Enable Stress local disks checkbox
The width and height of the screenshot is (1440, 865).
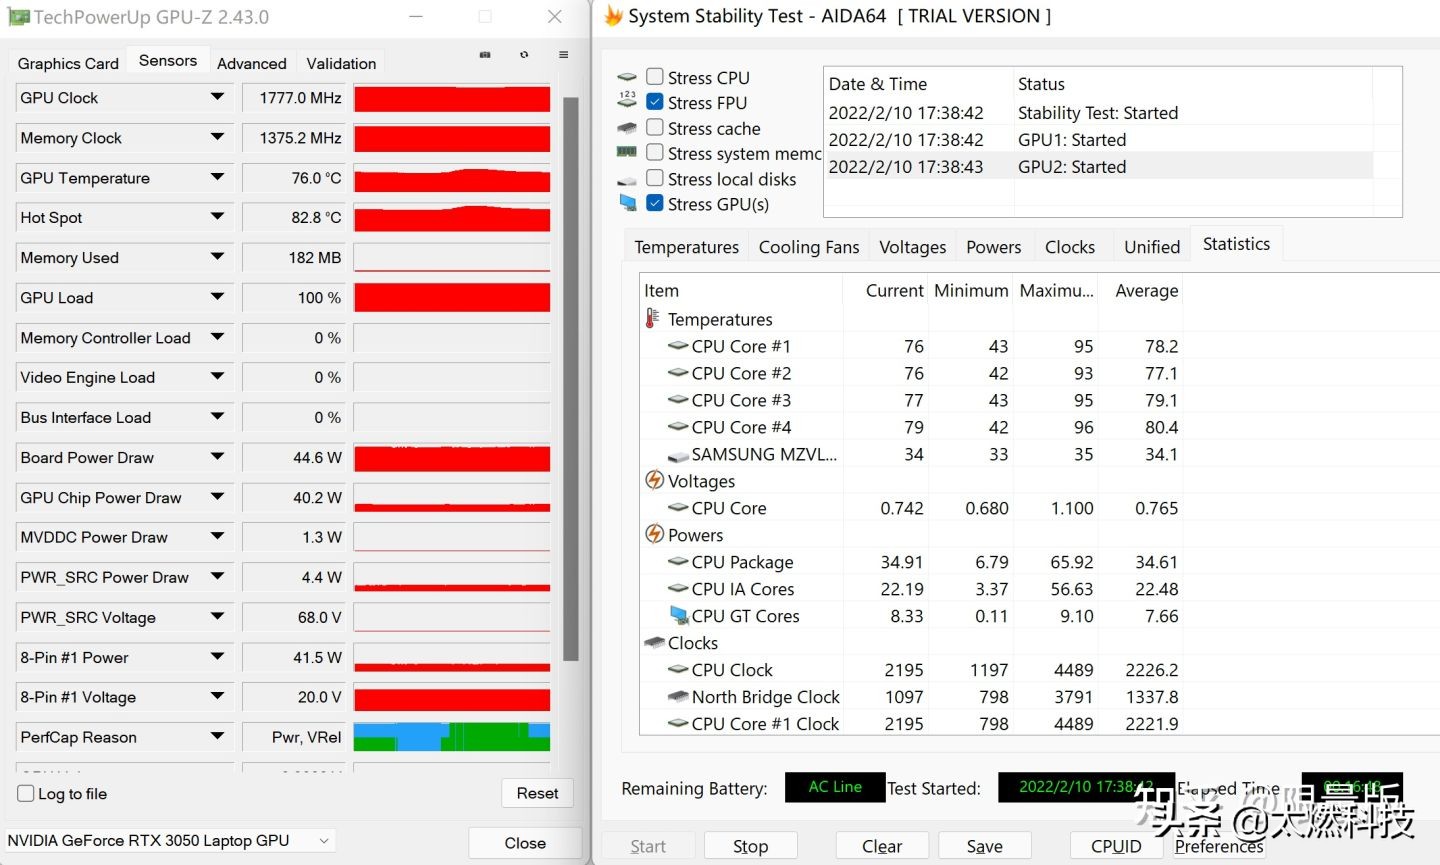tap(655, 177)
